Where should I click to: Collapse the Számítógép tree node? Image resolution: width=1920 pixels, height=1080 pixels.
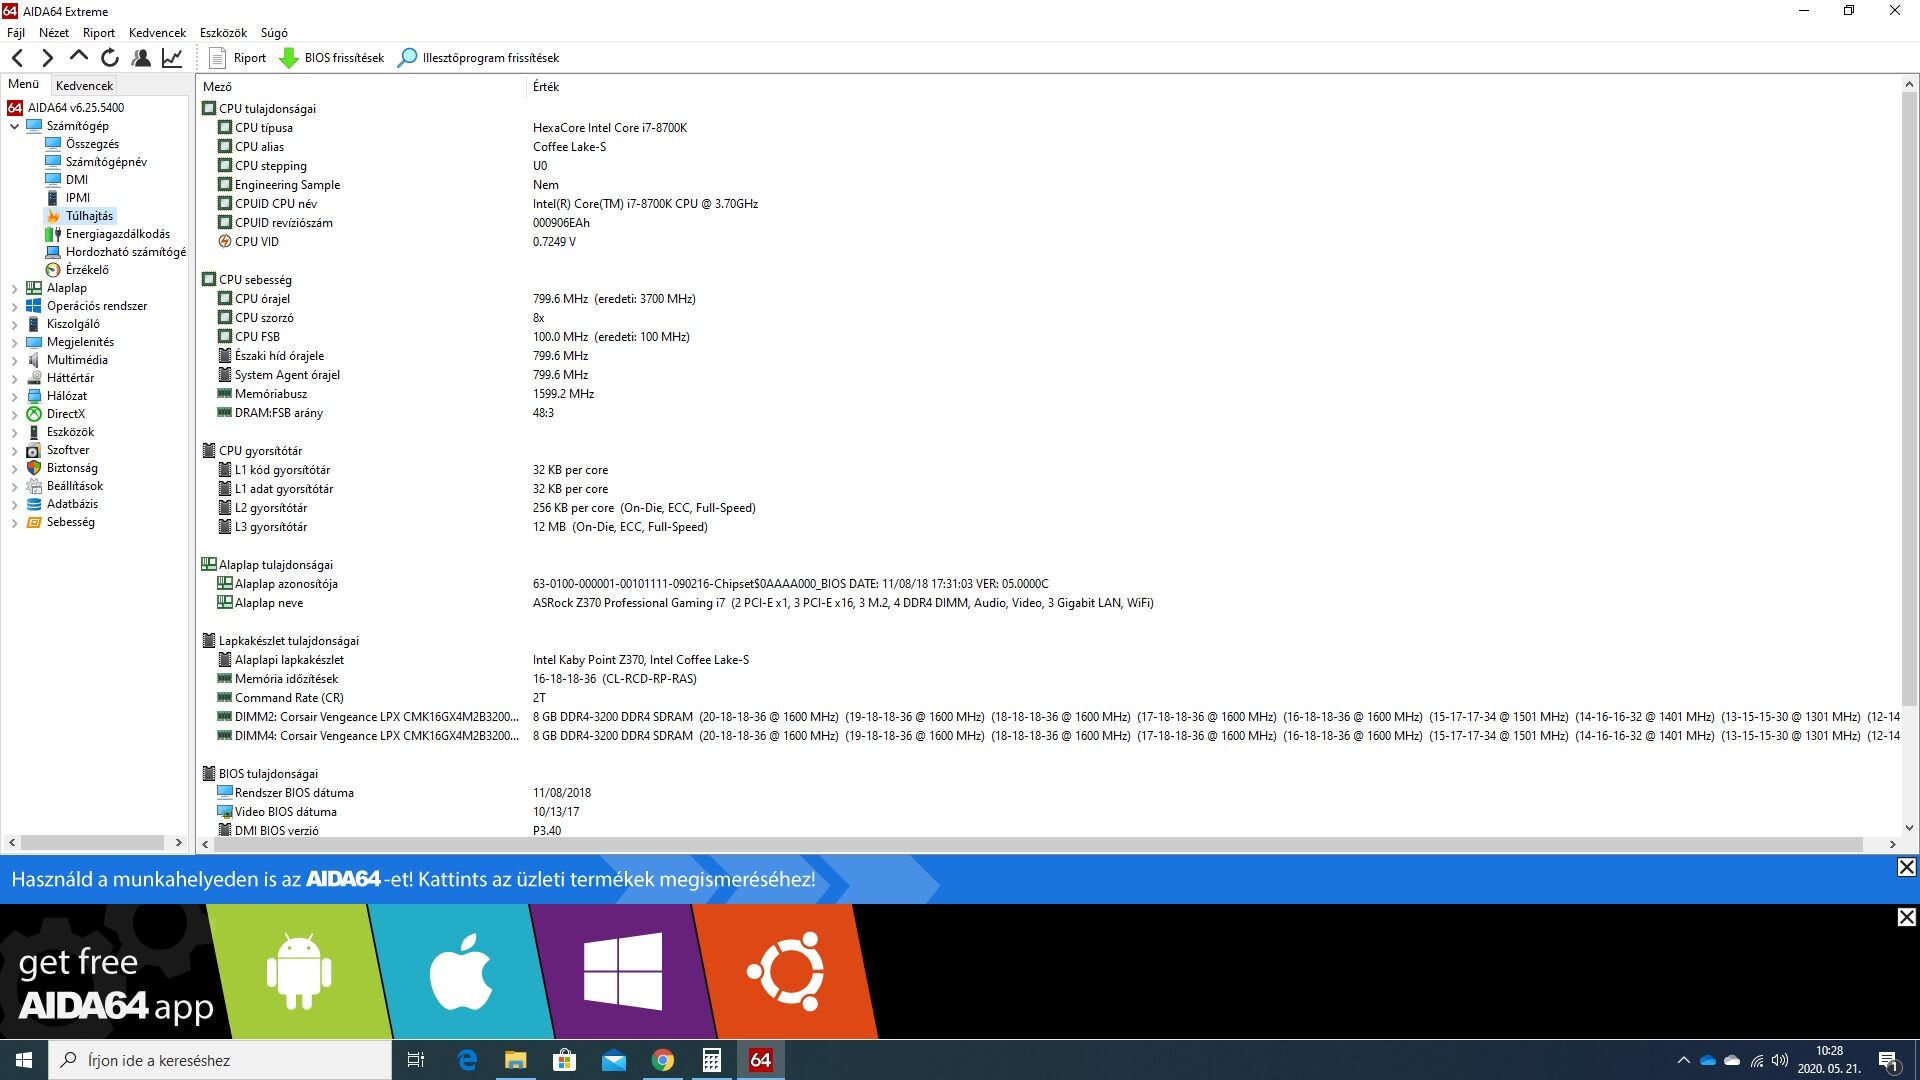coord(14,126)
